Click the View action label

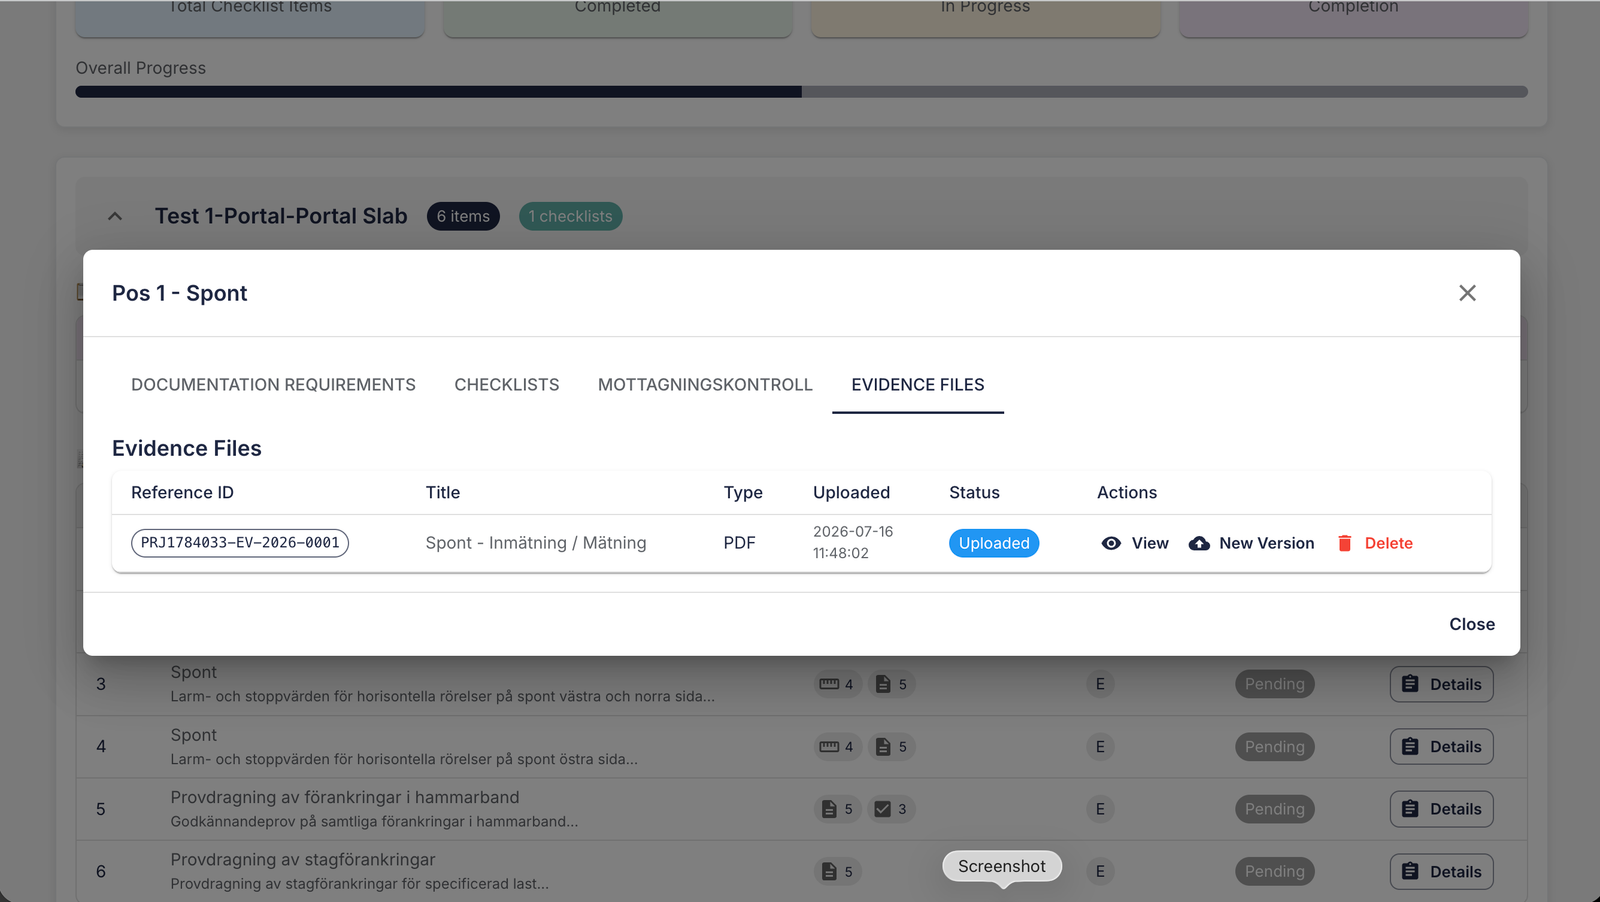(1150, 543)
